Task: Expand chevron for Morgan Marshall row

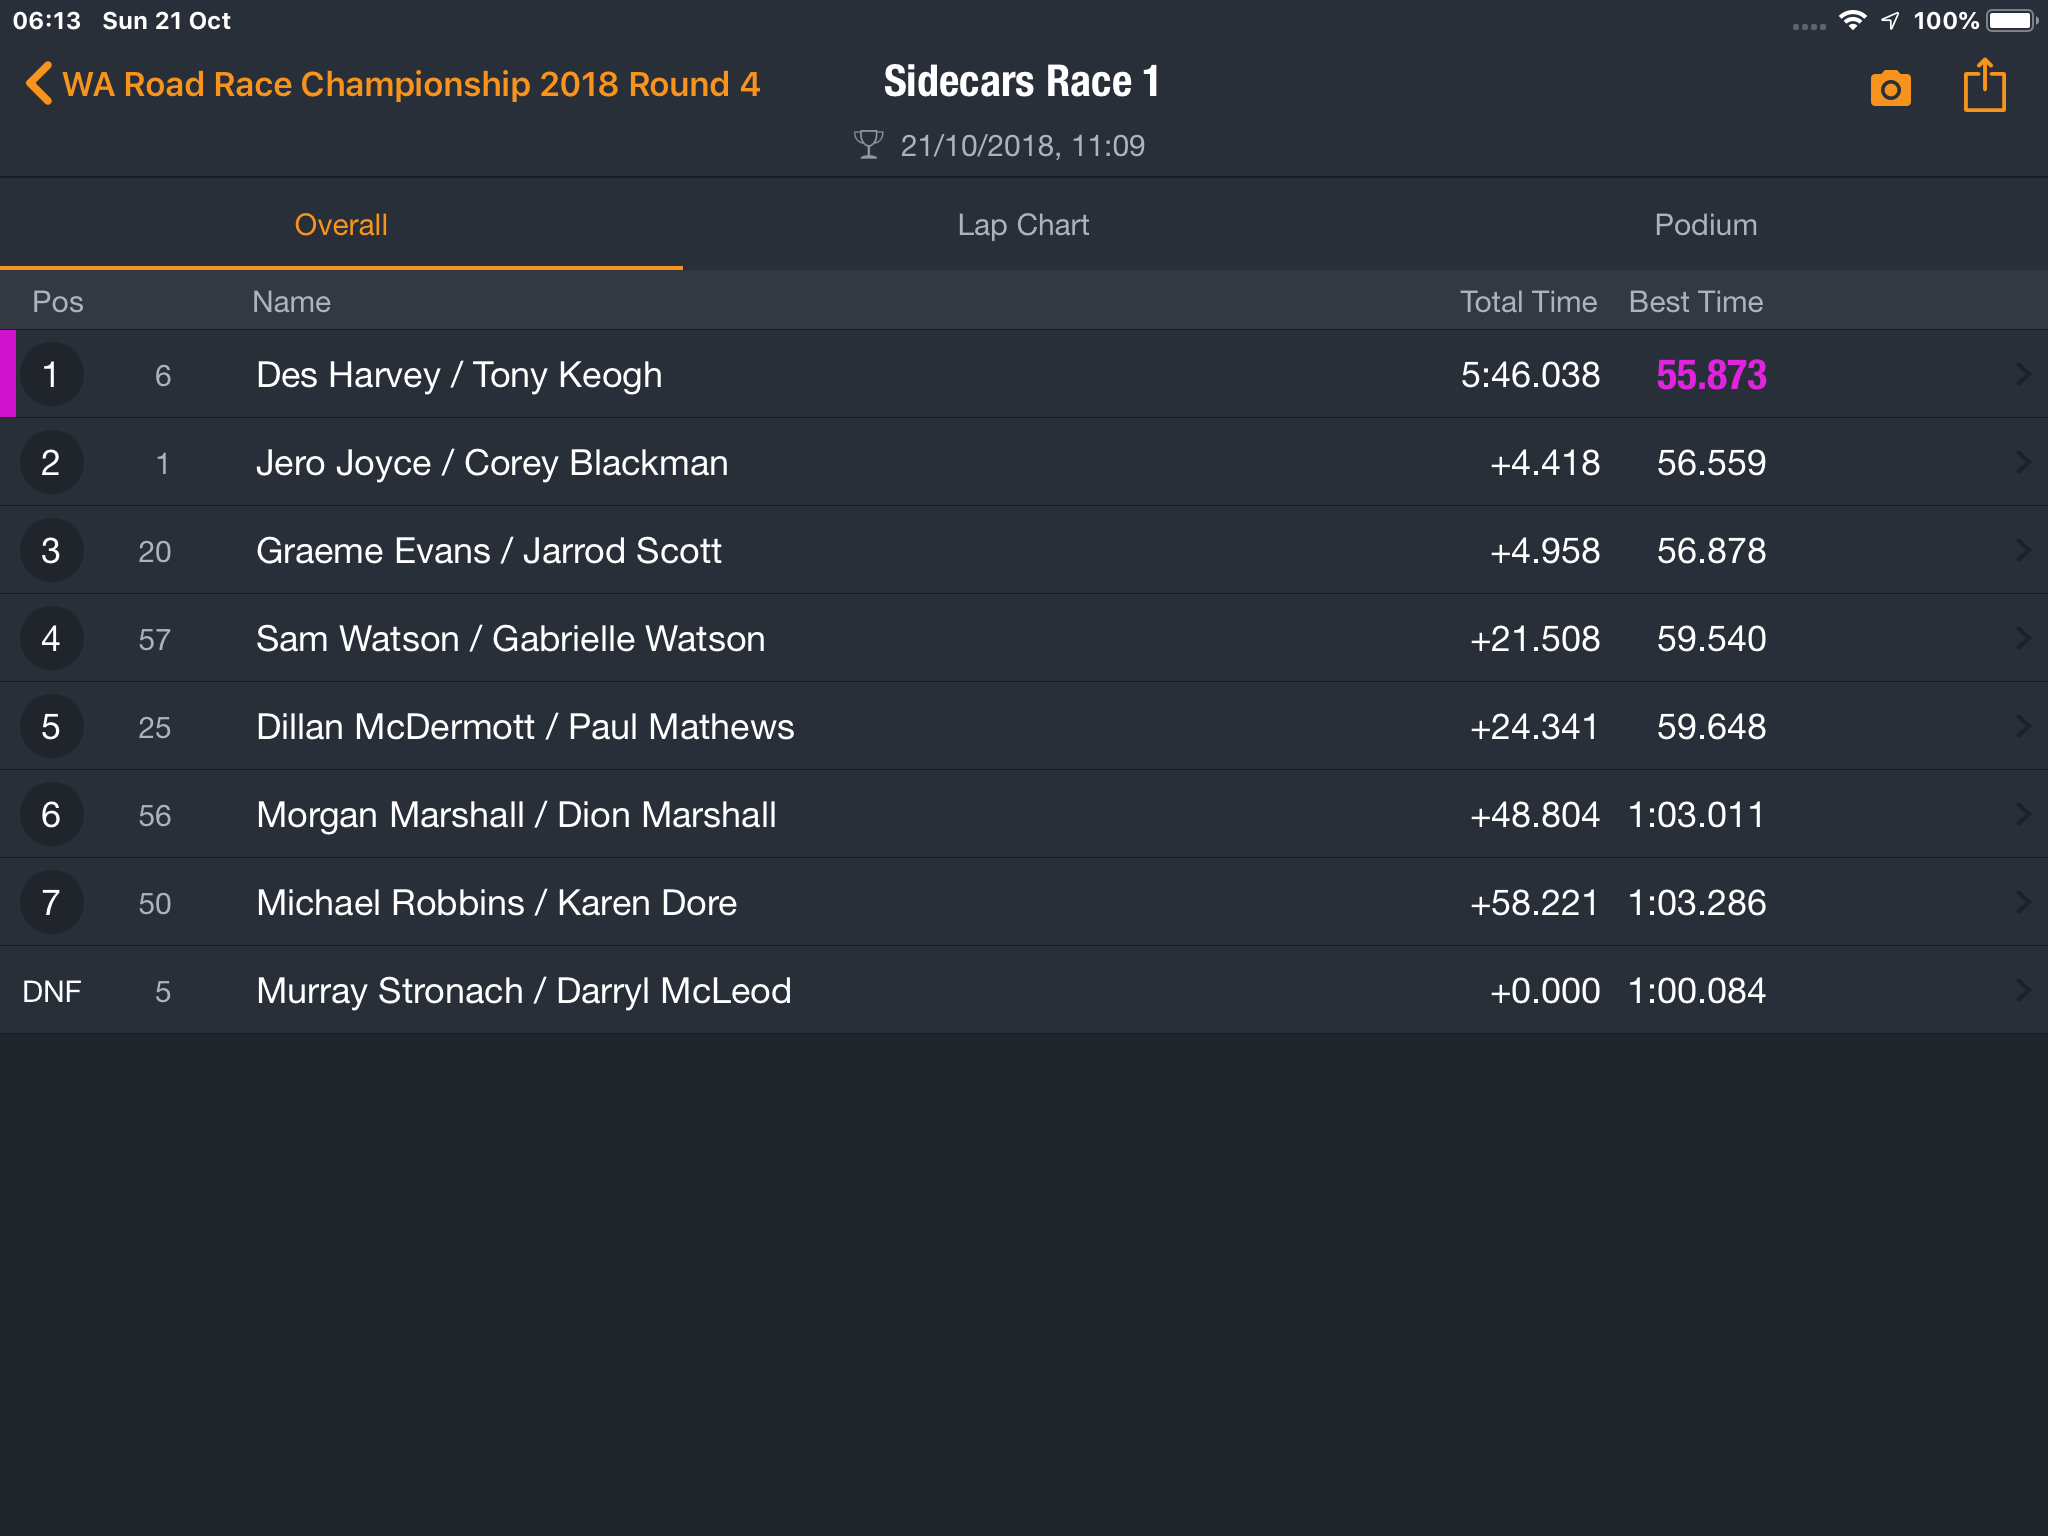Action: [x=2022, y=814]
